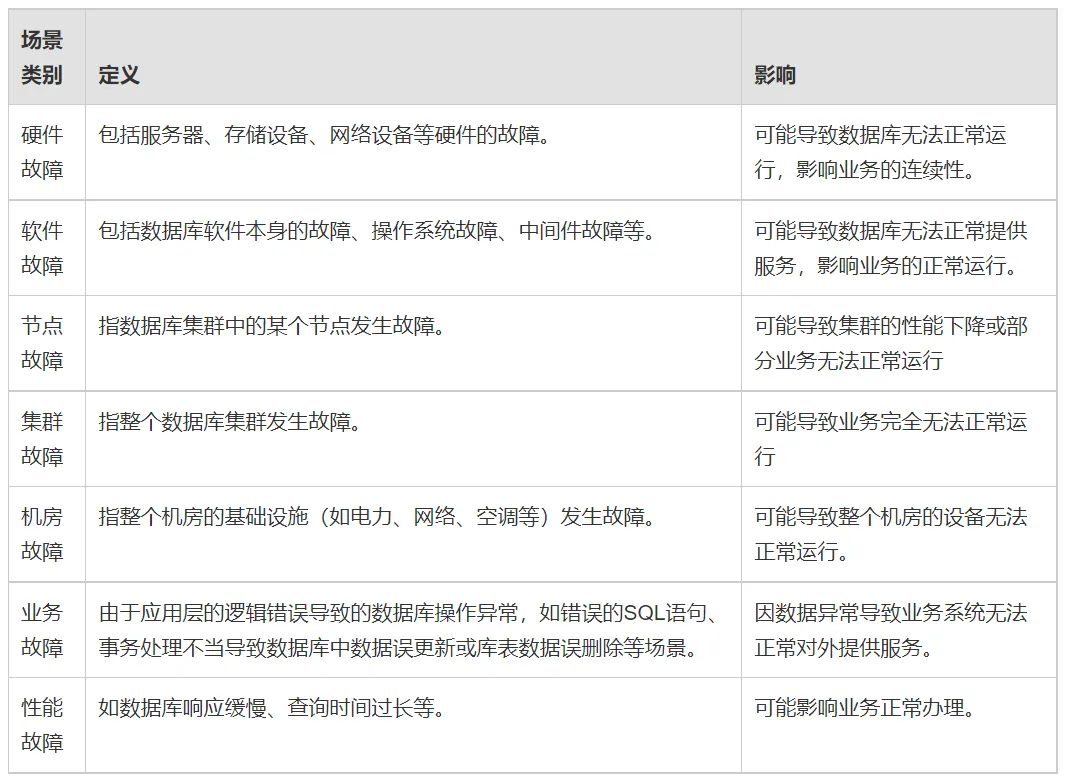Click impact 可能导致整个机房的设备无法正常运行

tap(891, 534)
